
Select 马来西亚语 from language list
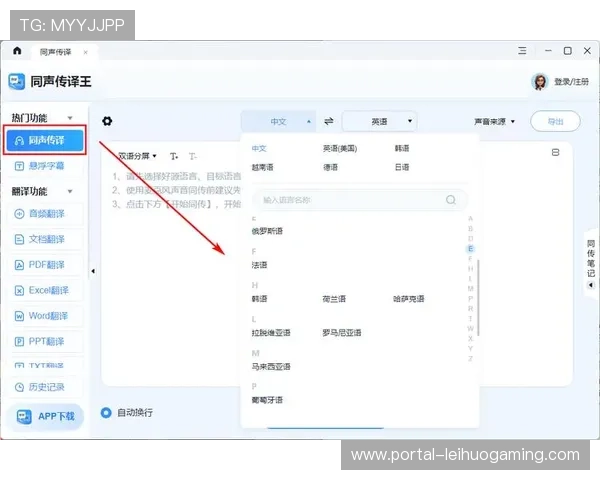271,367
